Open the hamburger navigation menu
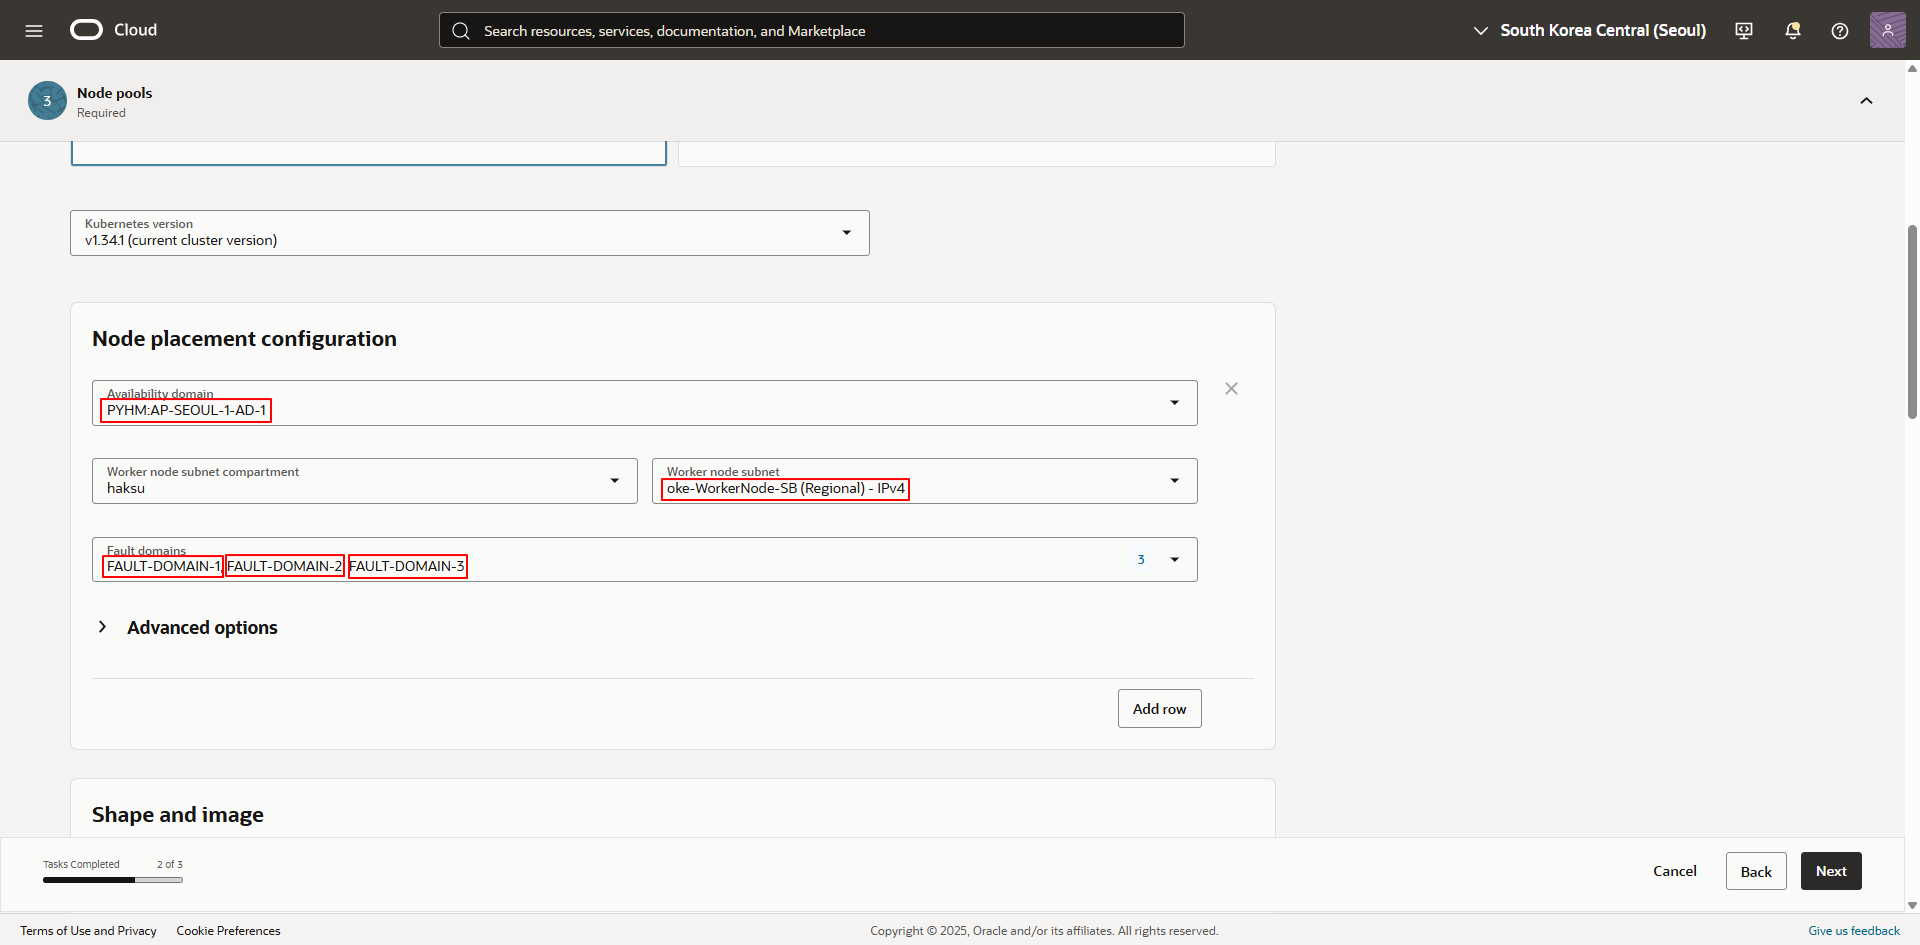 [34, 30]
